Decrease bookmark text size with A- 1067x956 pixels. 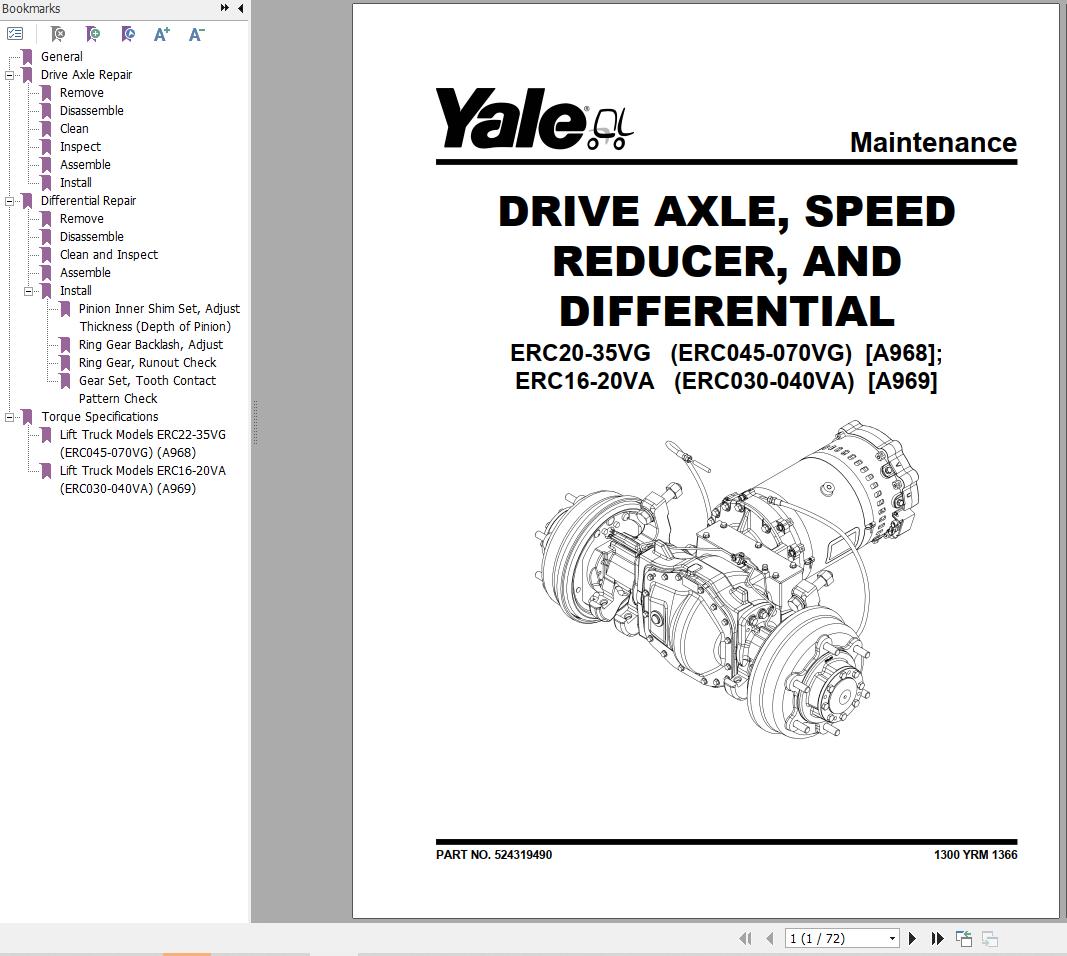197,34
